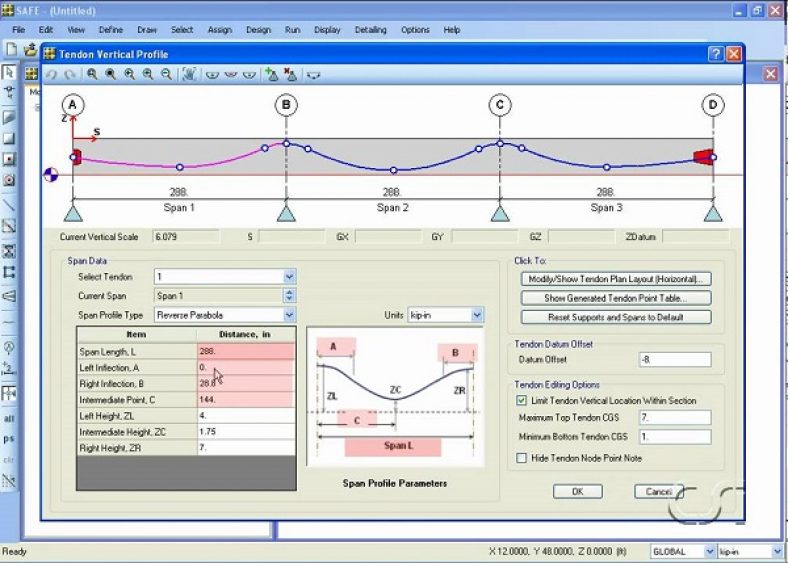Expand the Span Profile Type dropdown
Screen dimensions: 788x563
click(289, 315)
